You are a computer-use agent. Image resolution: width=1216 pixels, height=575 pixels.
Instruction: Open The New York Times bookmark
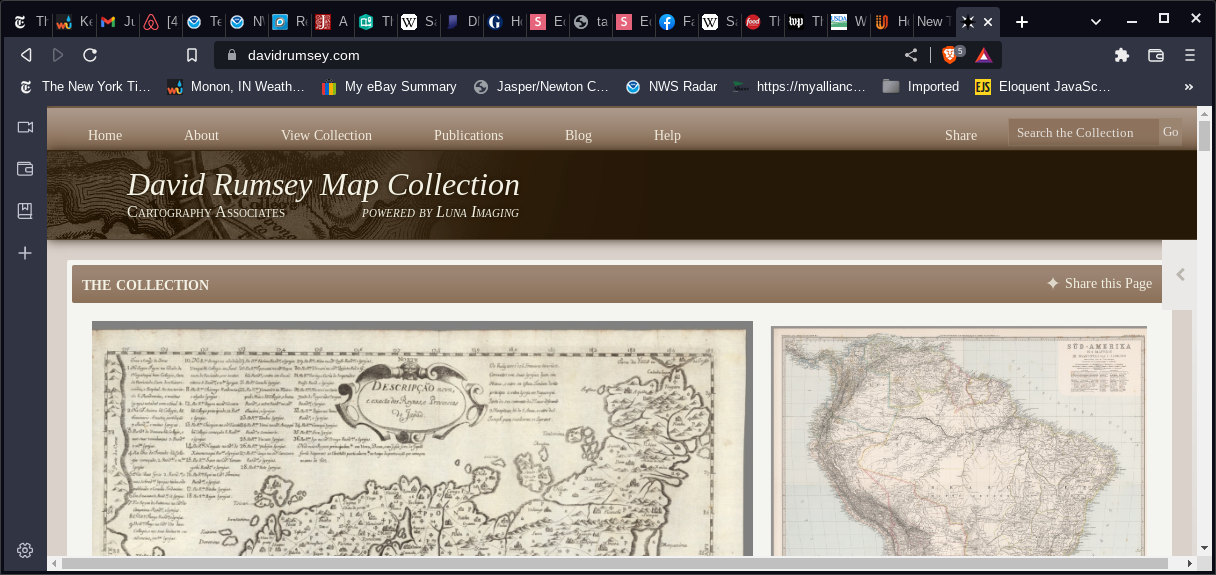[85, 87]
